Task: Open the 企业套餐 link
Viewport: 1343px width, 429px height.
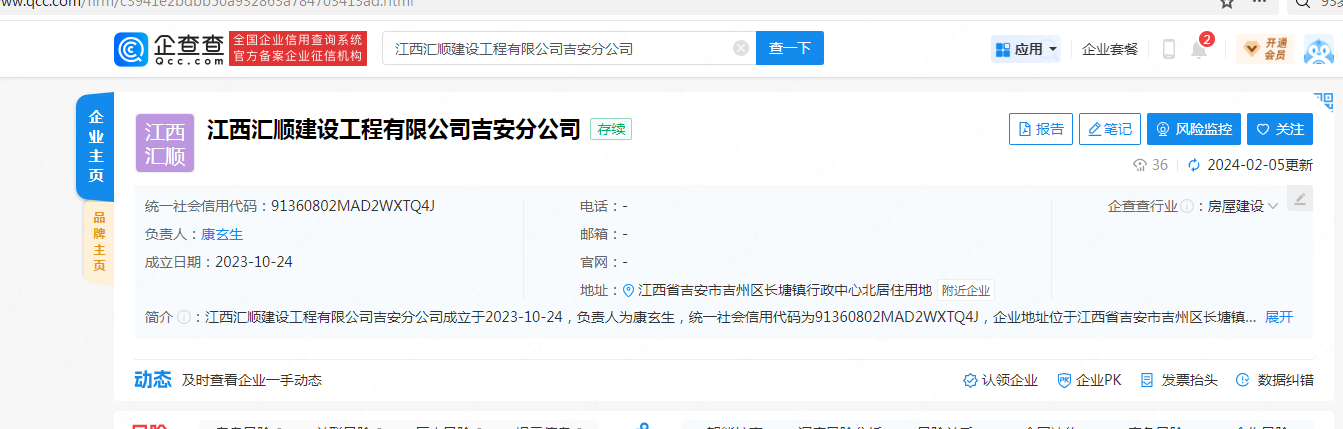Action: tap(1110, 48)
